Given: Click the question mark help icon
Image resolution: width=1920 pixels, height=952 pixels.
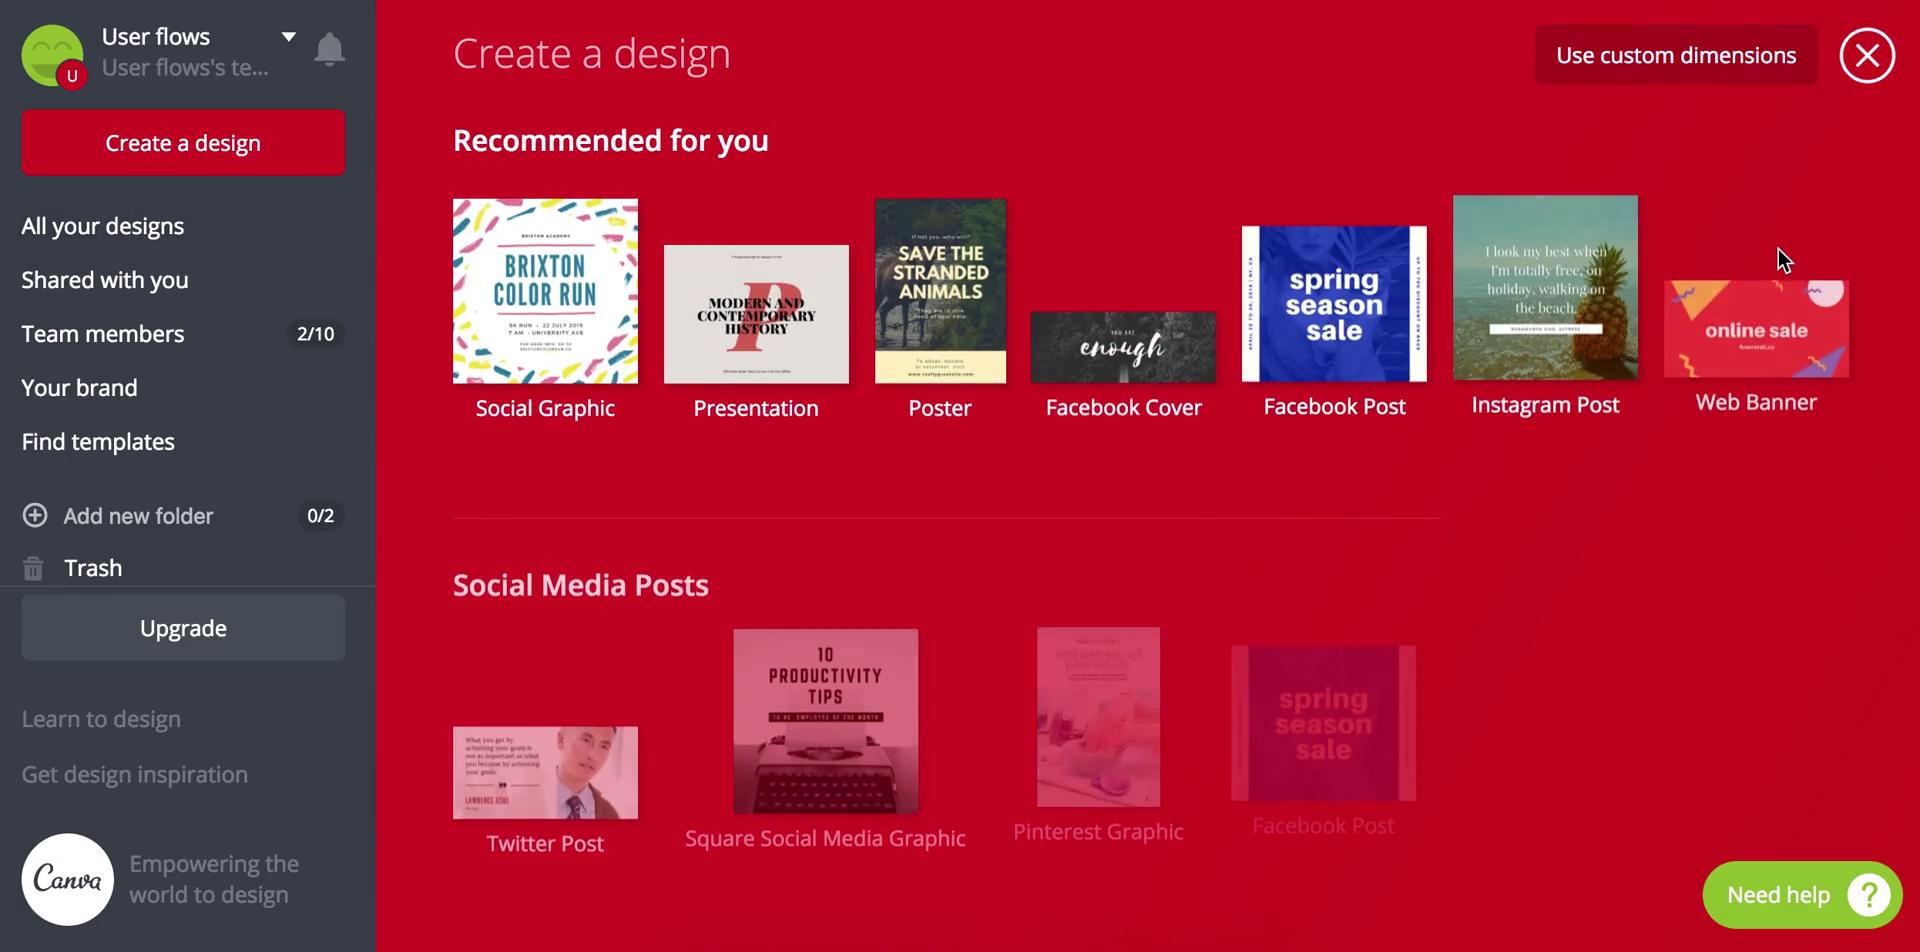Looking at the screenshot, I should [x=1868, y=895].
